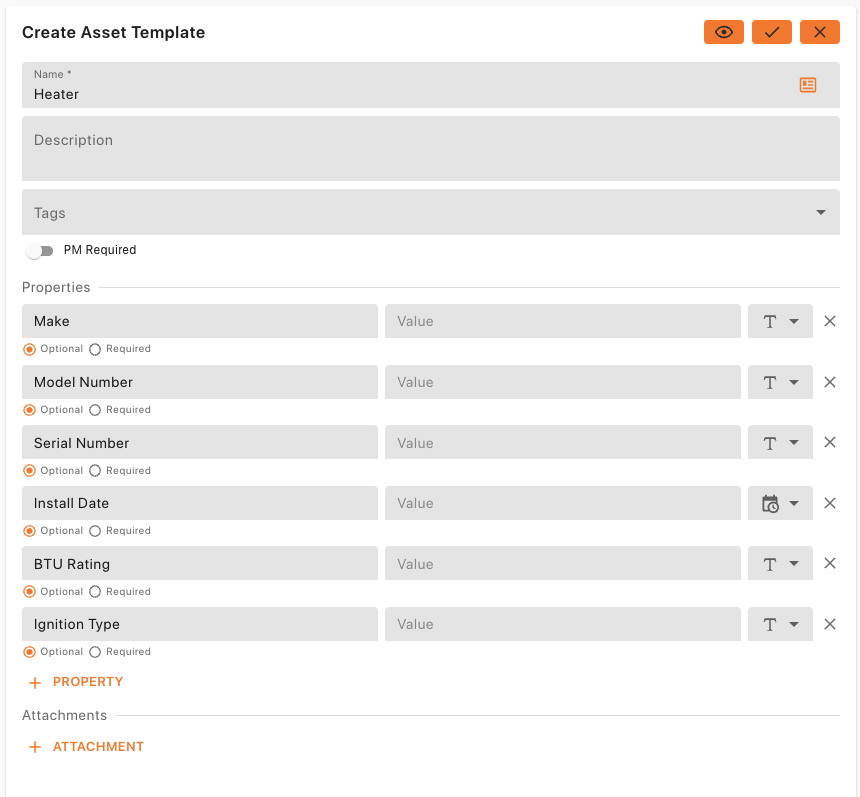Click the Value field for Serial Number

563,443
